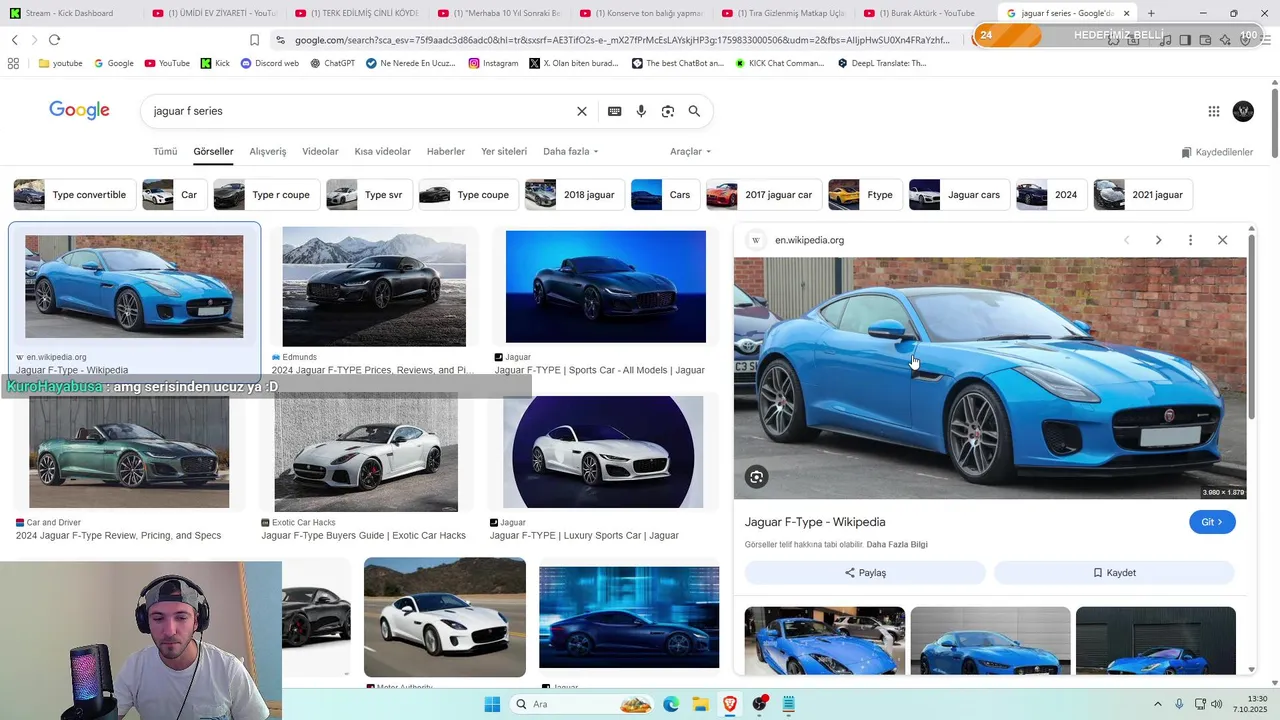Screen dimensions: 1280x720
Task: Reload the page
Action: (54, 39)
